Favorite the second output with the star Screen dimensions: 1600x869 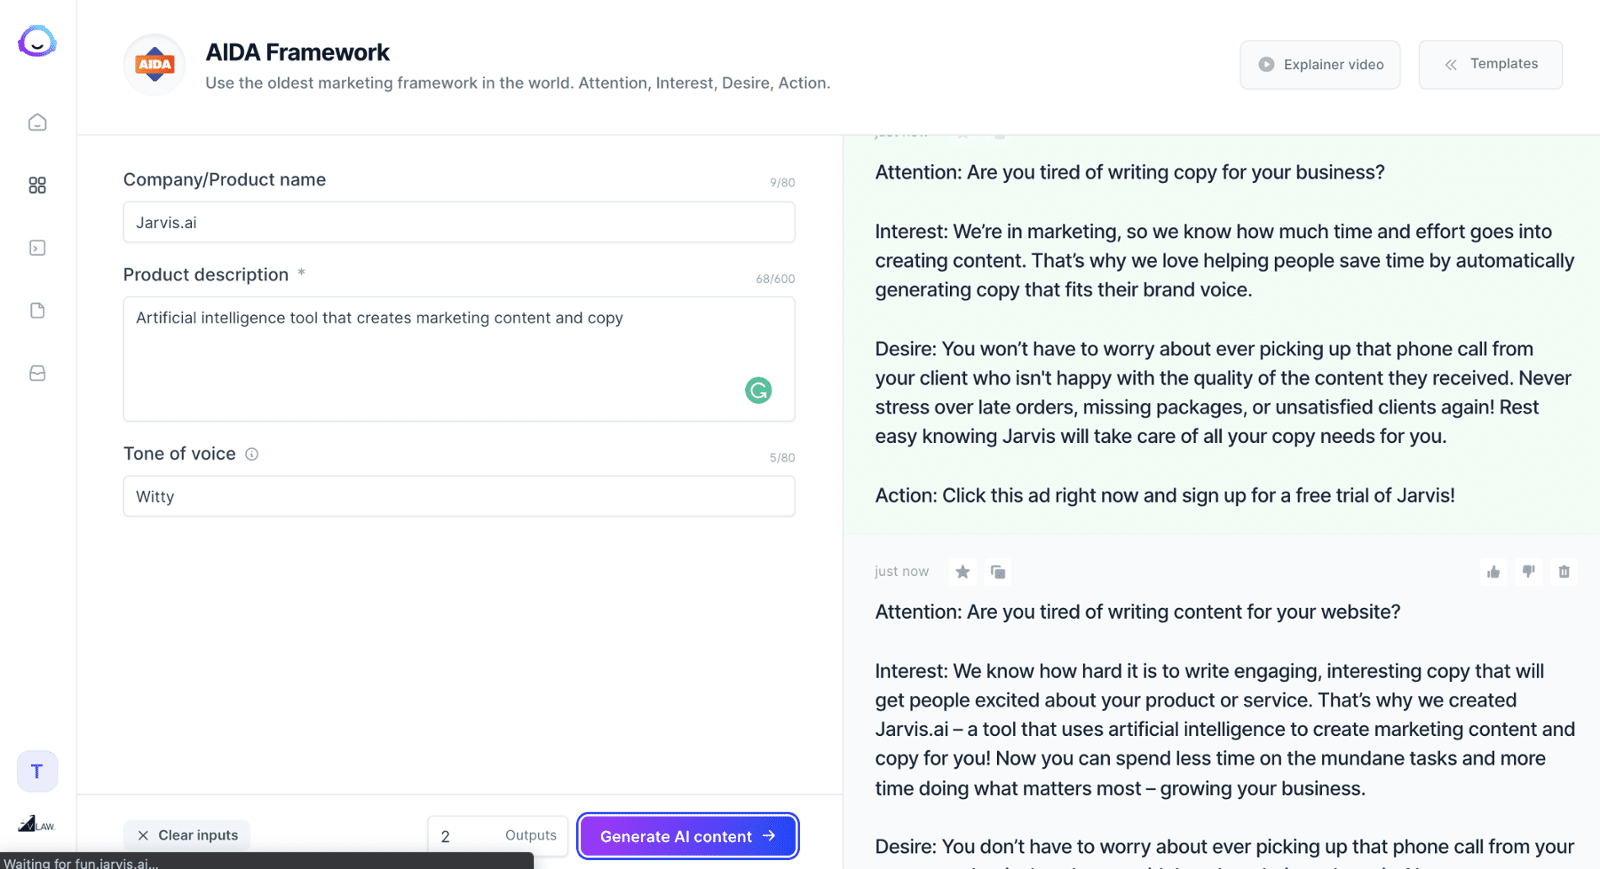coord(962,572)
